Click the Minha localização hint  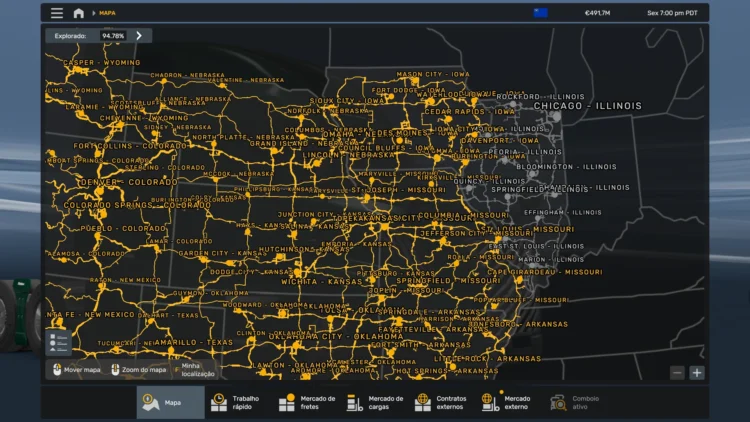coord(195,370)
